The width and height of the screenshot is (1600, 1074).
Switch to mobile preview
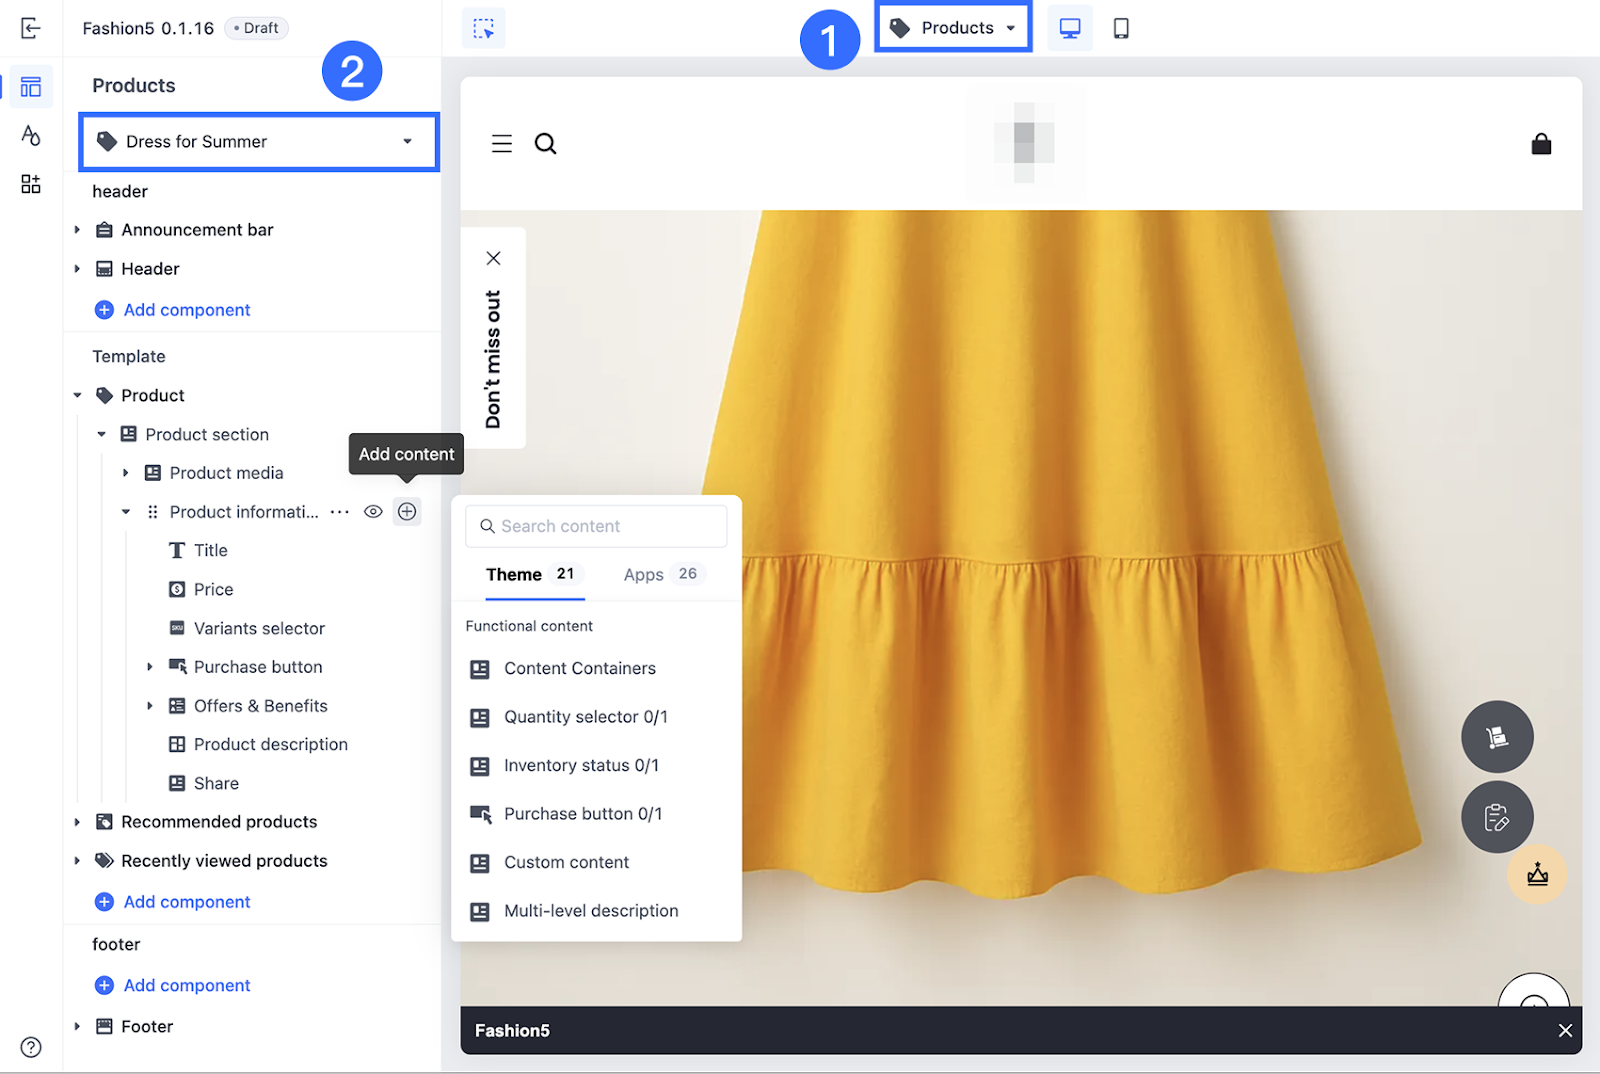(x=1121, y=28)
